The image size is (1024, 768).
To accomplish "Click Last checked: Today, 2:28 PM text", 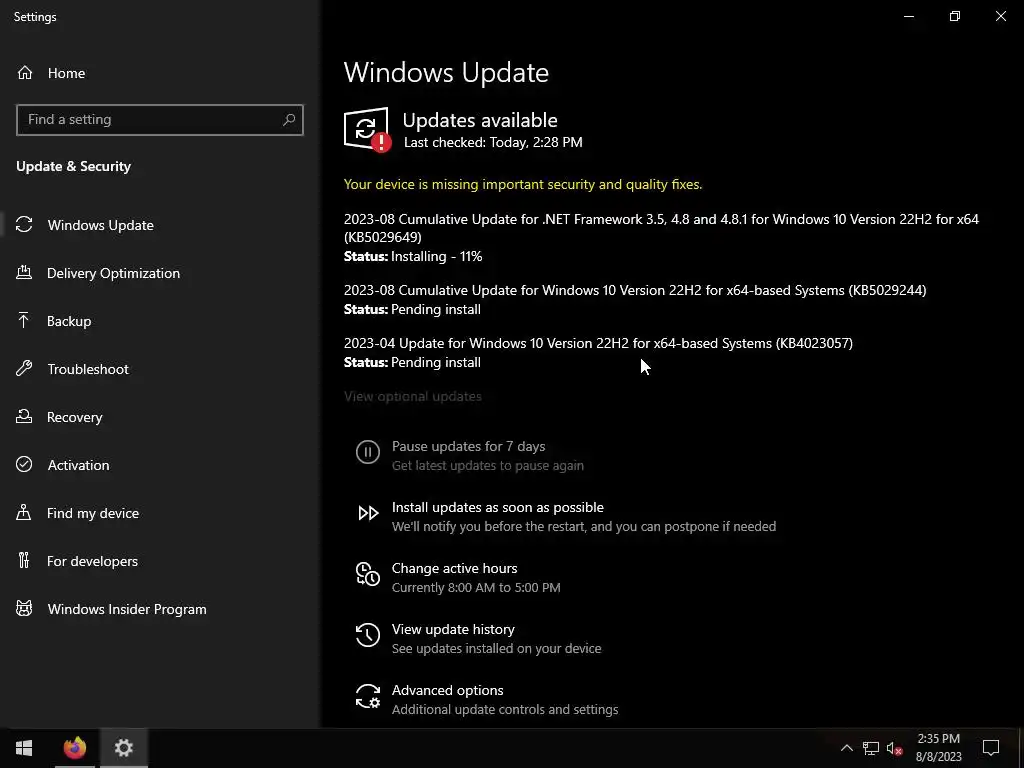I will pyautogui.click(x=493, y=142).
